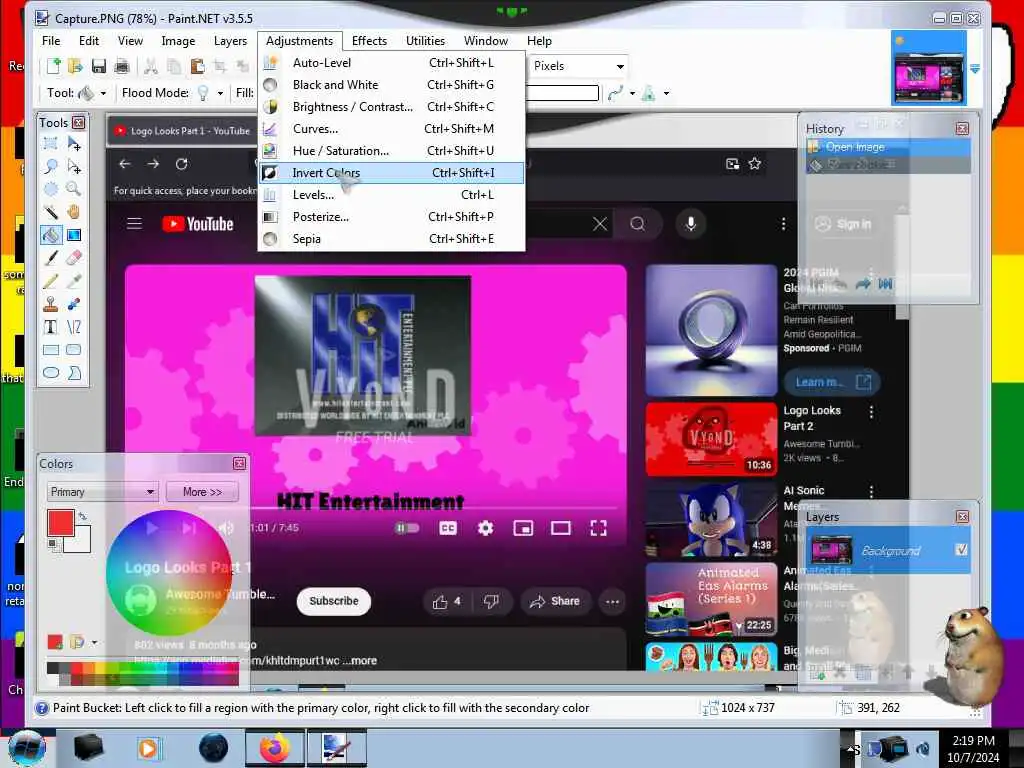Image resolution: width=1024 pixels, height=768 pixels.
Task: Open Firefox from the taskbar
Action: tap(275, 748)
